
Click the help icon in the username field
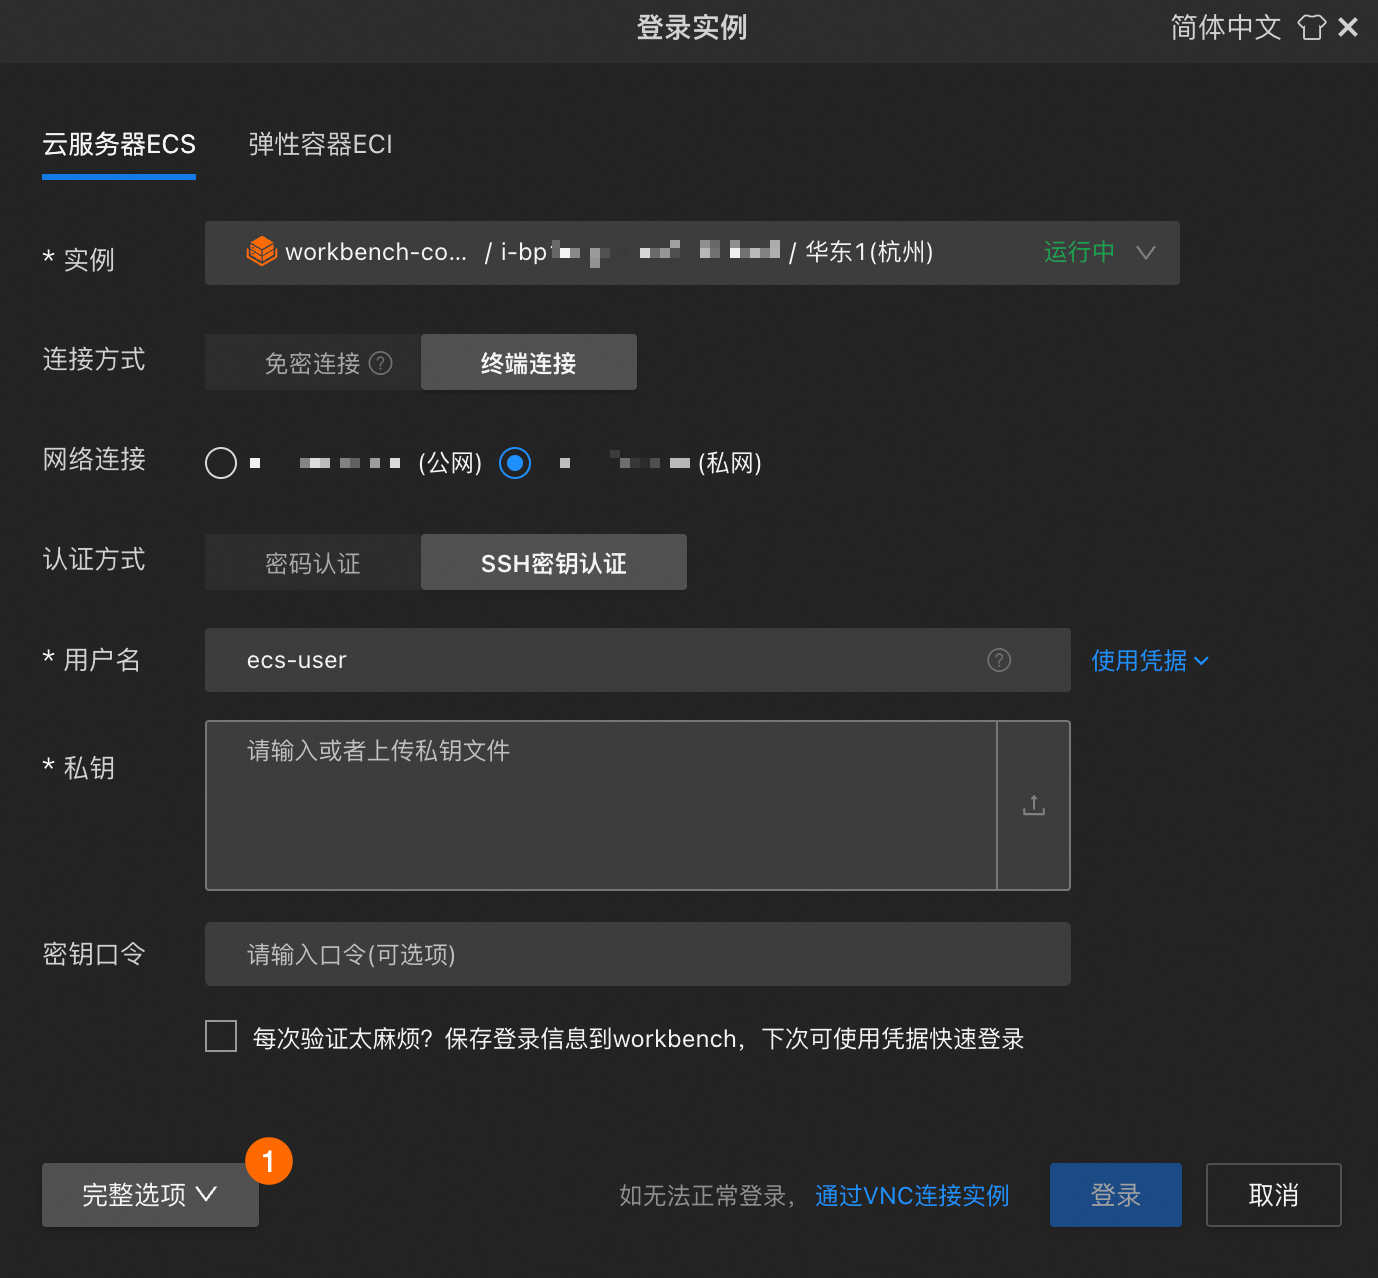(999, 660)
